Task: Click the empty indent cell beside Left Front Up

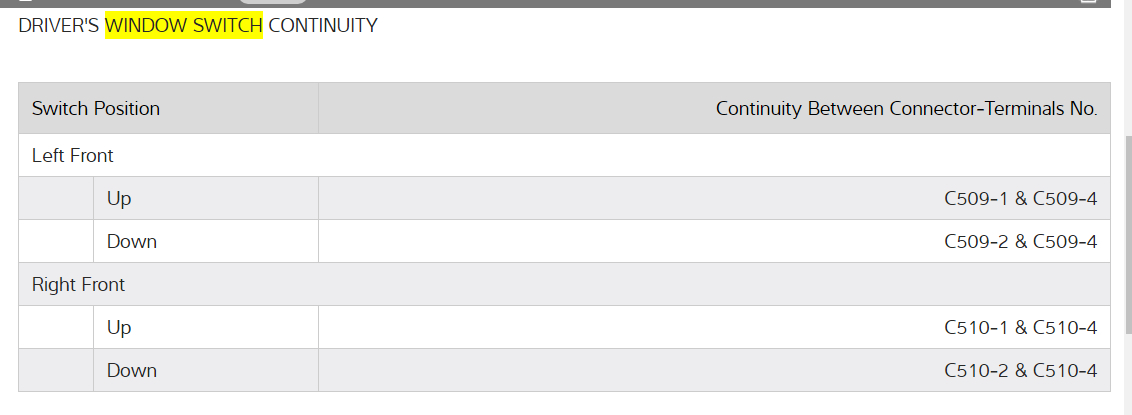Action: 56,199
